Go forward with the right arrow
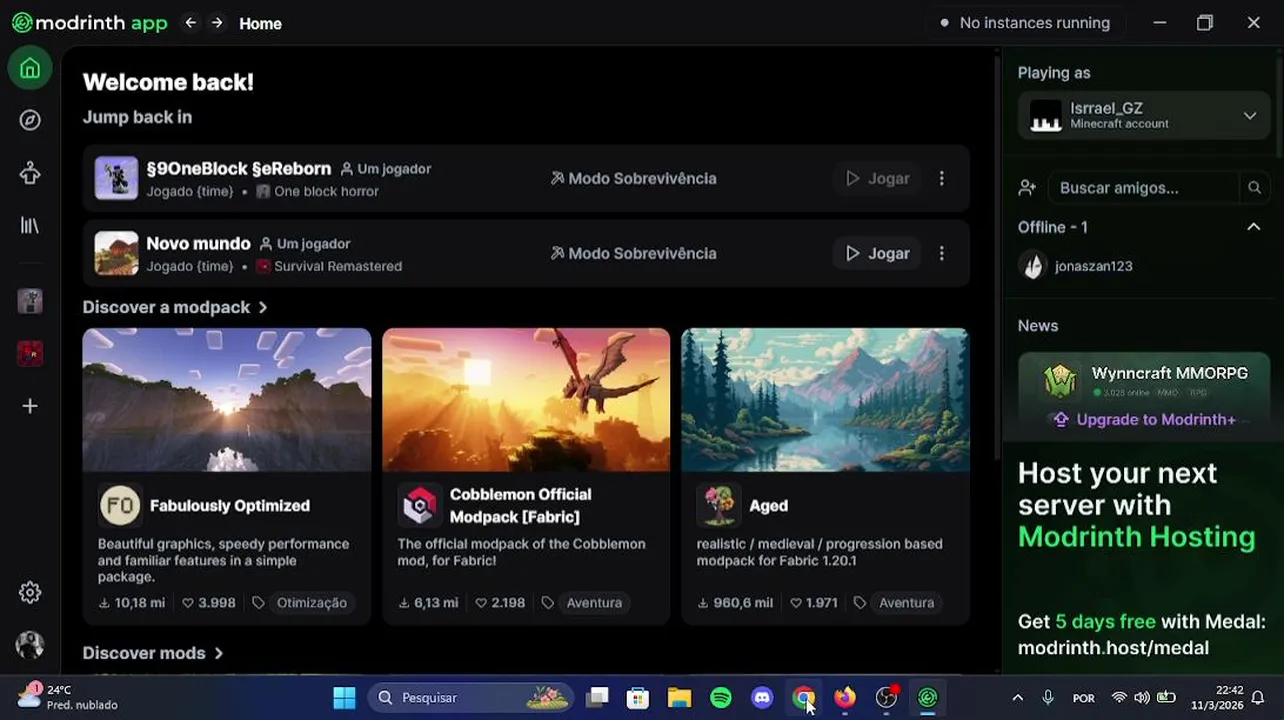 [216, 23]
